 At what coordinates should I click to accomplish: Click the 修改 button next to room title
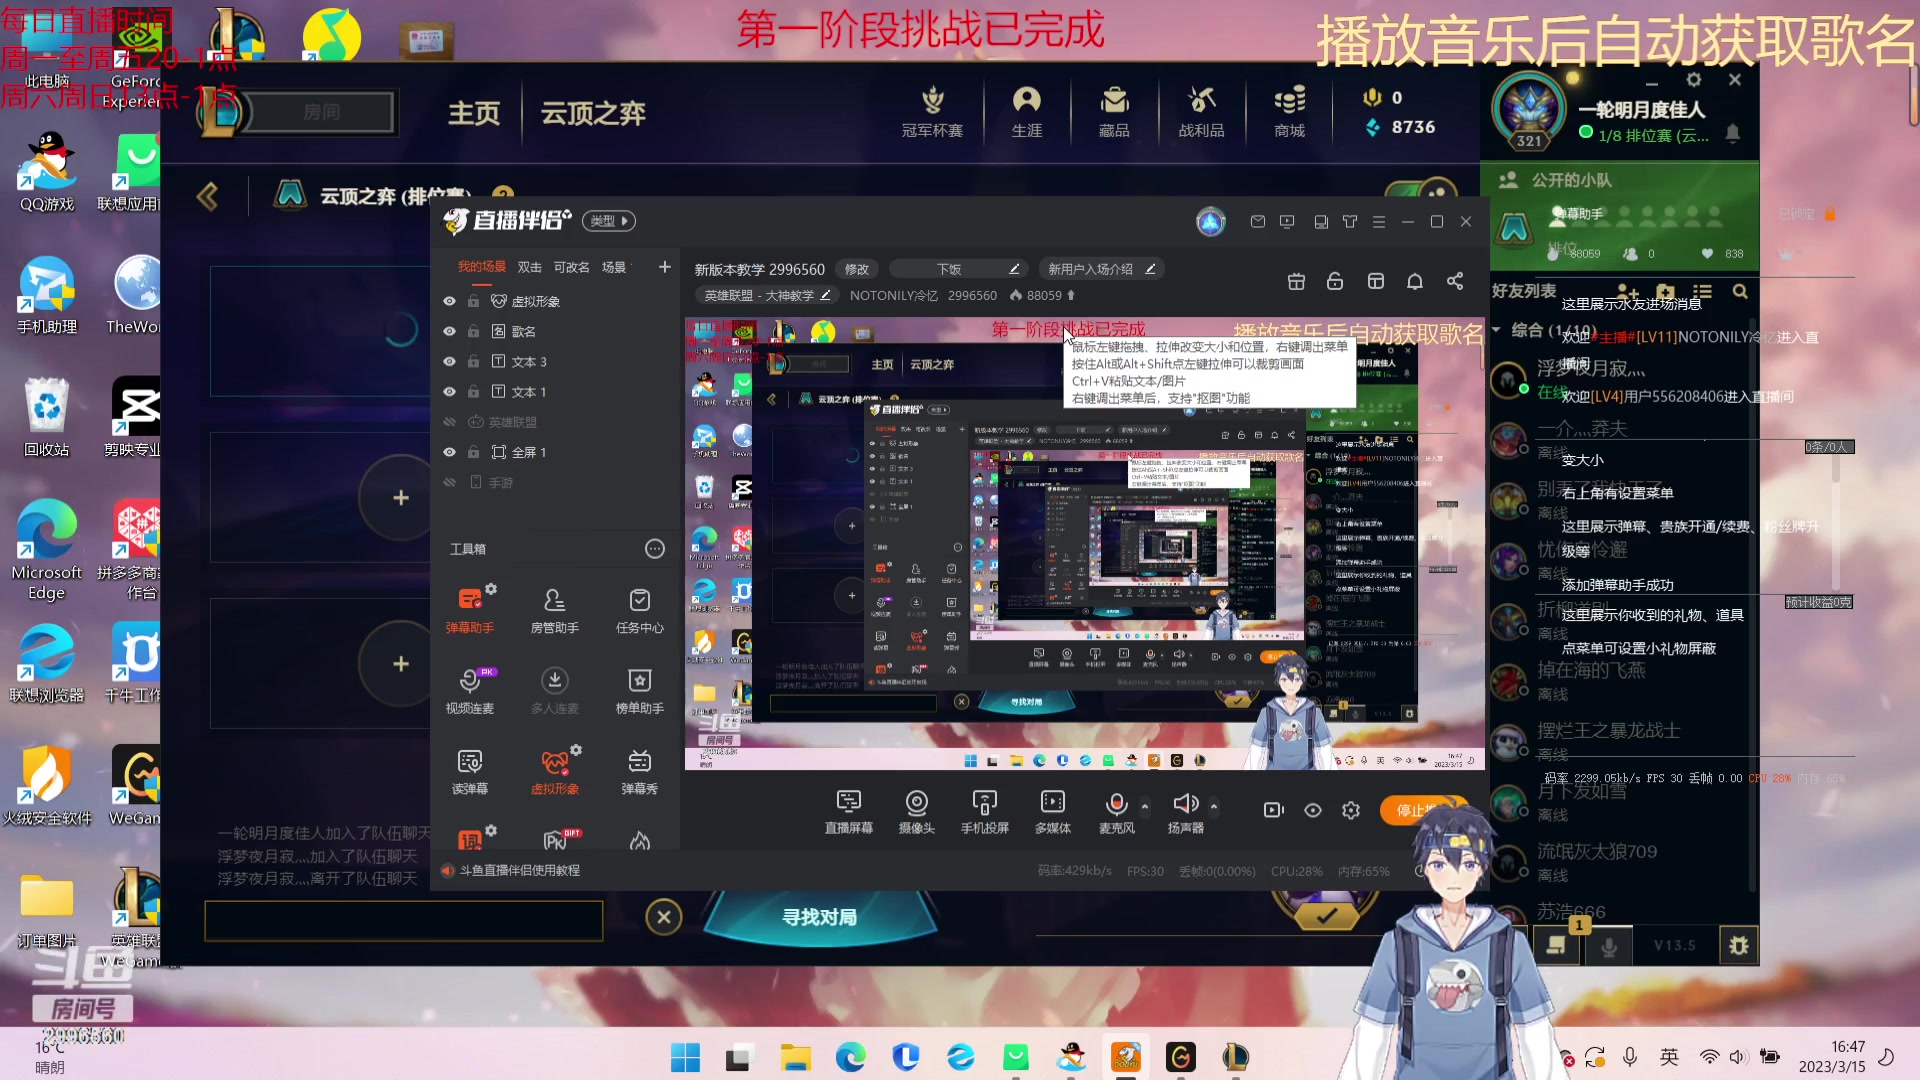coord(857,269)
